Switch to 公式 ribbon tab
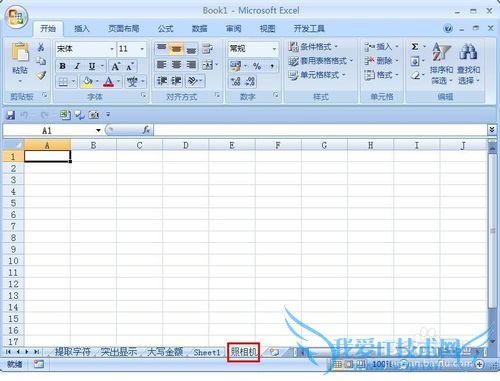This screenshot has height=381, width=500. [165, 29]
